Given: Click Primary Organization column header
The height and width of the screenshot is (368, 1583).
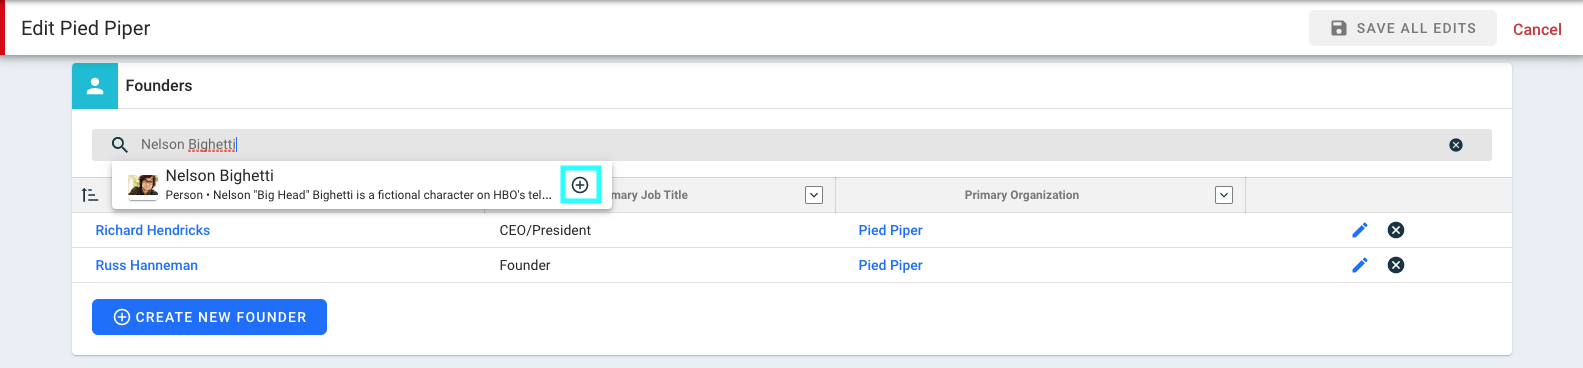Looking at the screenshot, I should click(x=1022, y=195).
